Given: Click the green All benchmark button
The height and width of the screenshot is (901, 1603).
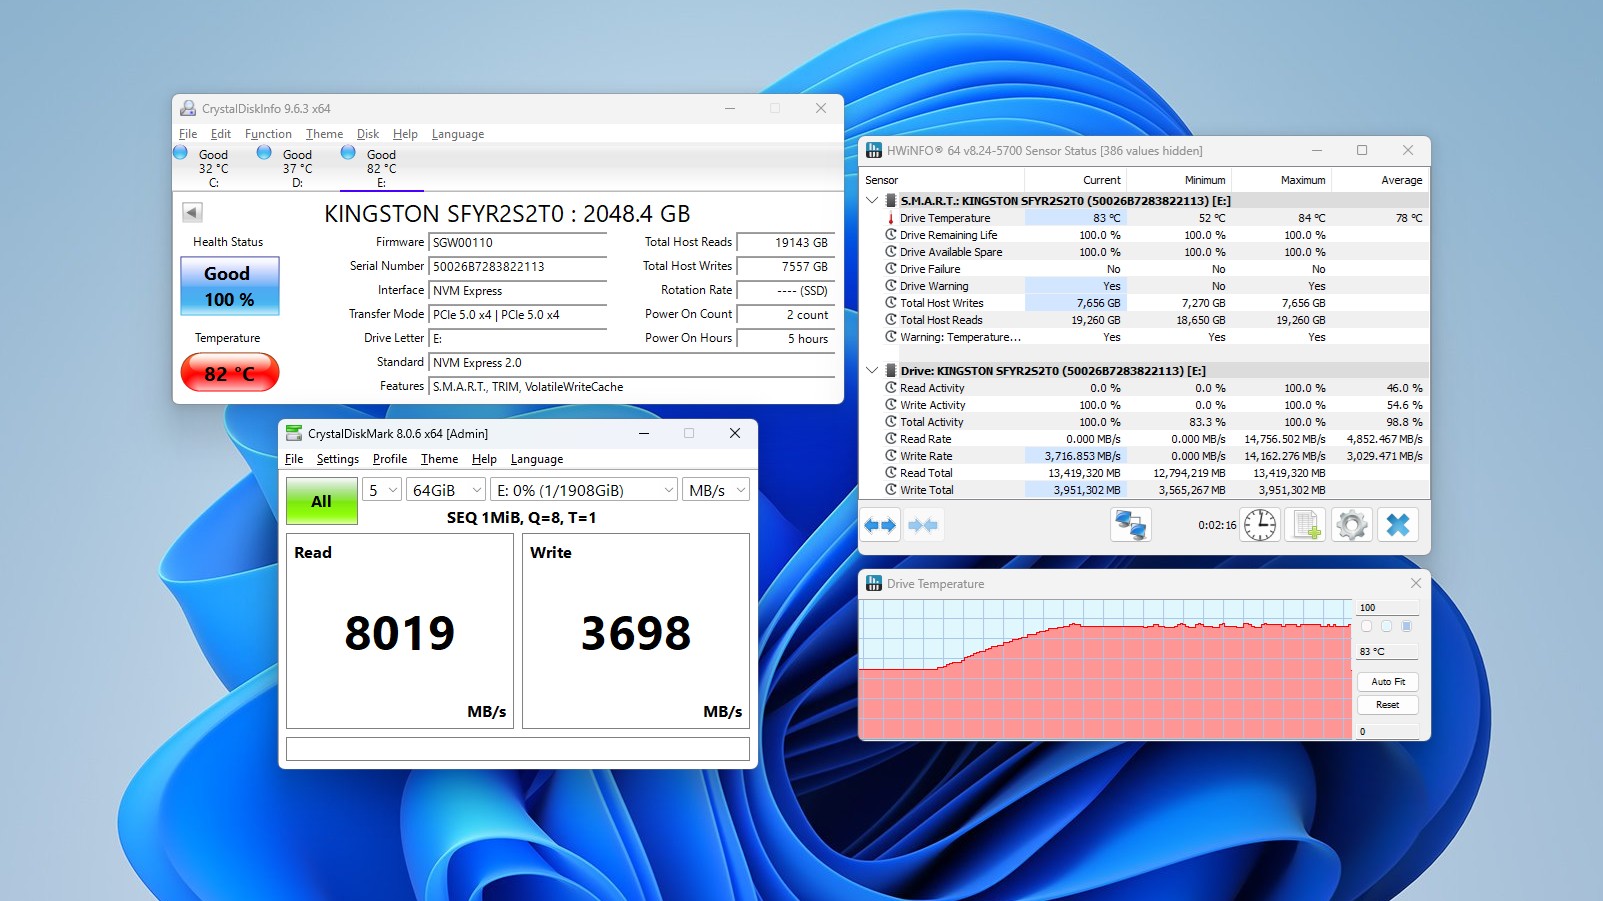Looking at the screenshot, I should click(x=321, y=501).
